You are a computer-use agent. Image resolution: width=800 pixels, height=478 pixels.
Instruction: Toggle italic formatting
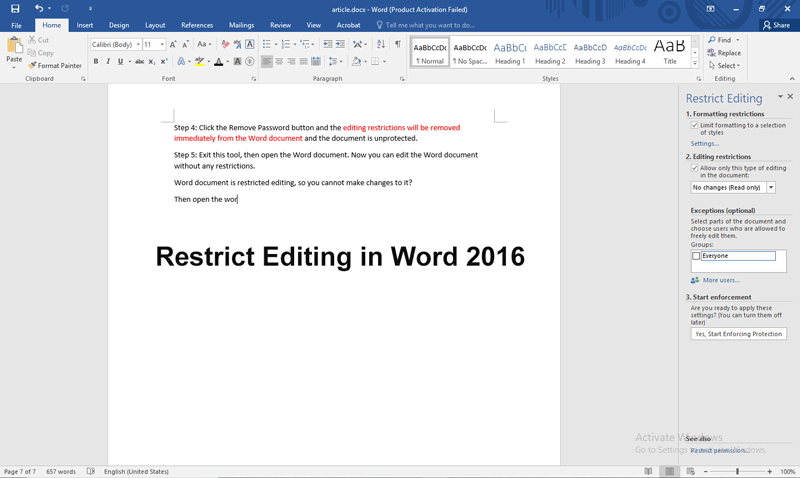point(108,61)
